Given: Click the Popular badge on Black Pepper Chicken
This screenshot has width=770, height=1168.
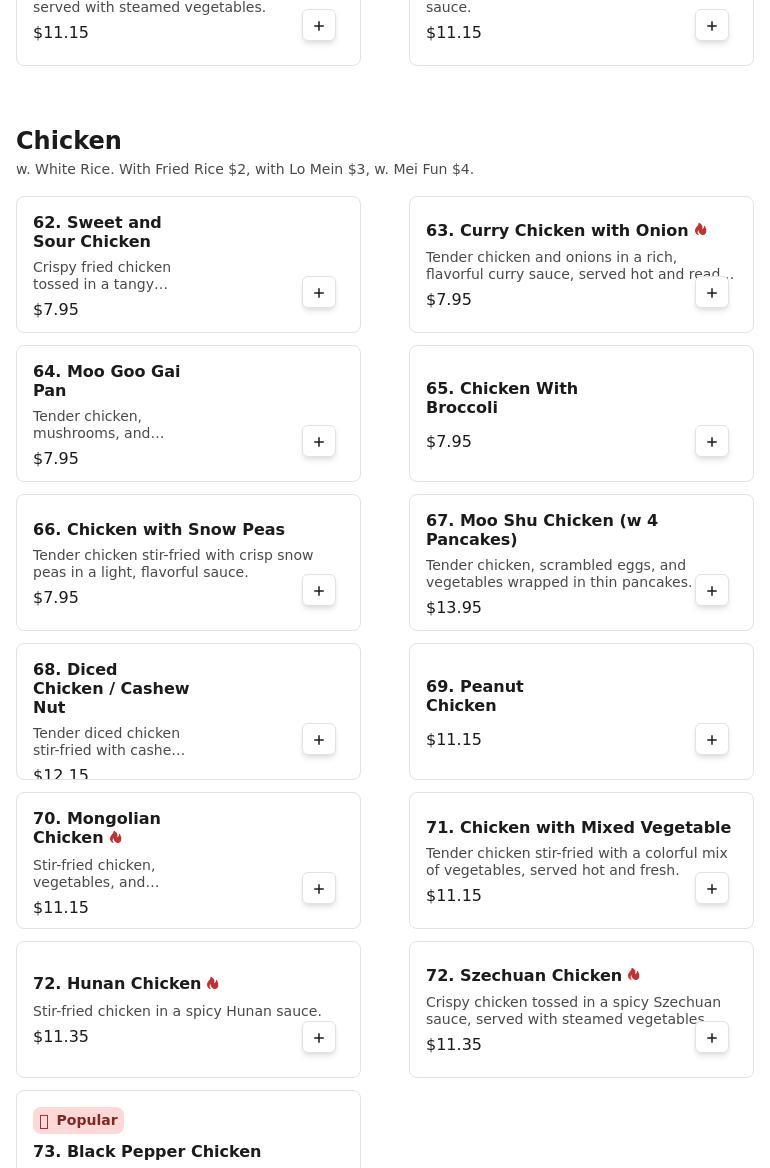Looking at the screenshot, I should click(x=78, y=1120).
